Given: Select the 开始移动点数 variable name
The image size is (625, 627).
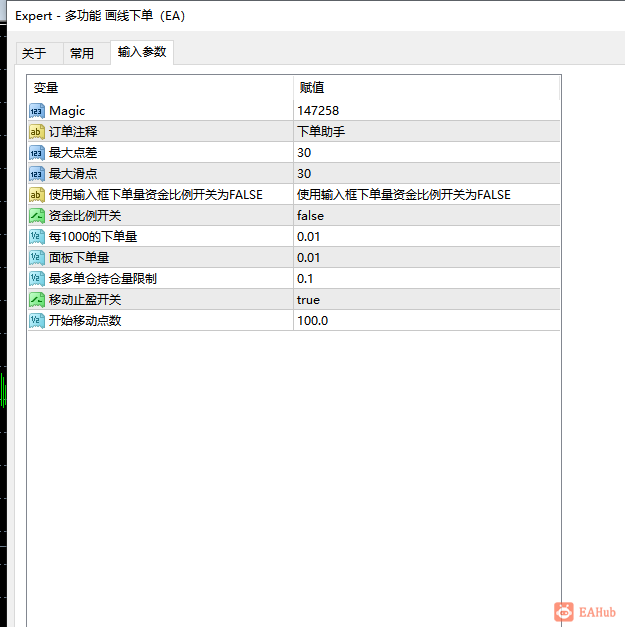Looking at the screenshot, I should pyautogui.click(x=85, y=321).
